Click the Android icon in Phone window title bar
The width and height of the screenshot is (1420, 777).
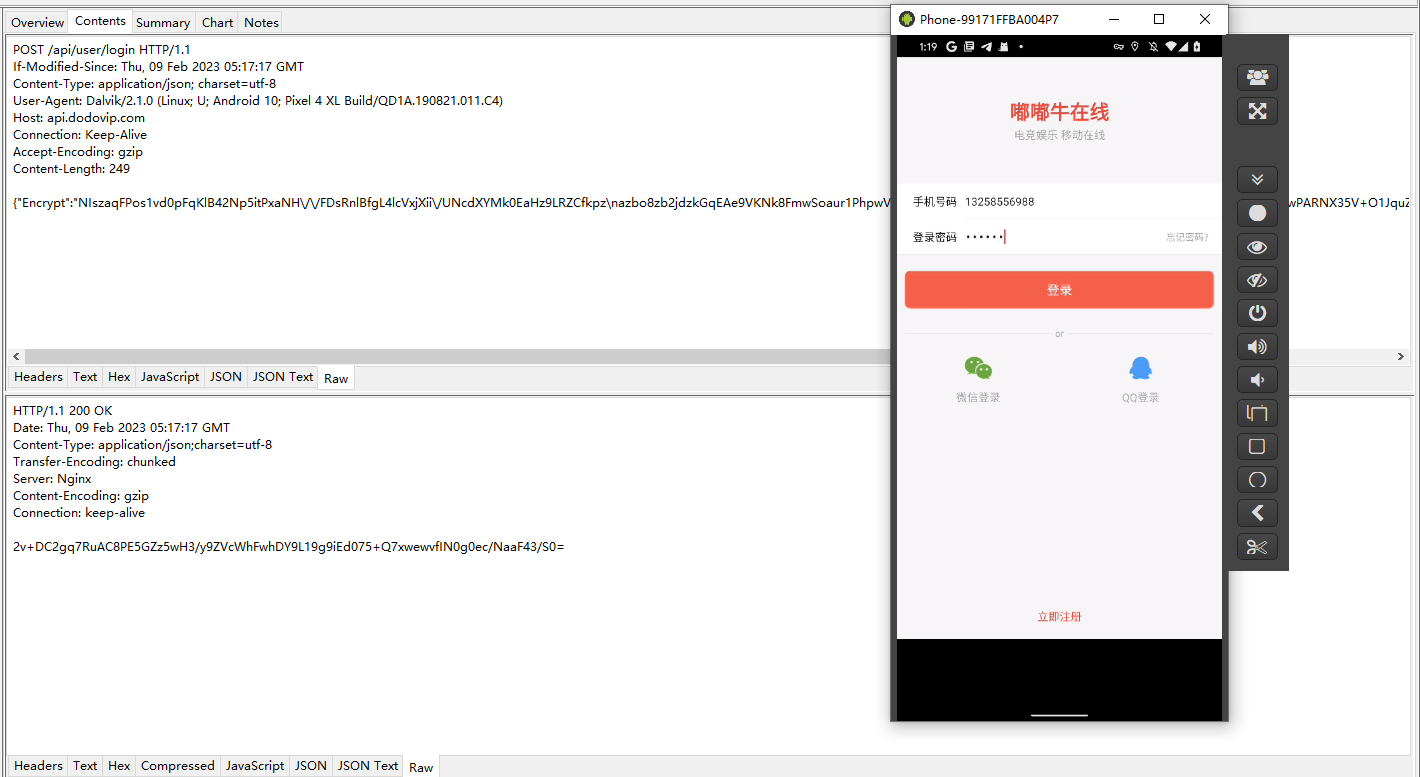(x=907, y=19)
